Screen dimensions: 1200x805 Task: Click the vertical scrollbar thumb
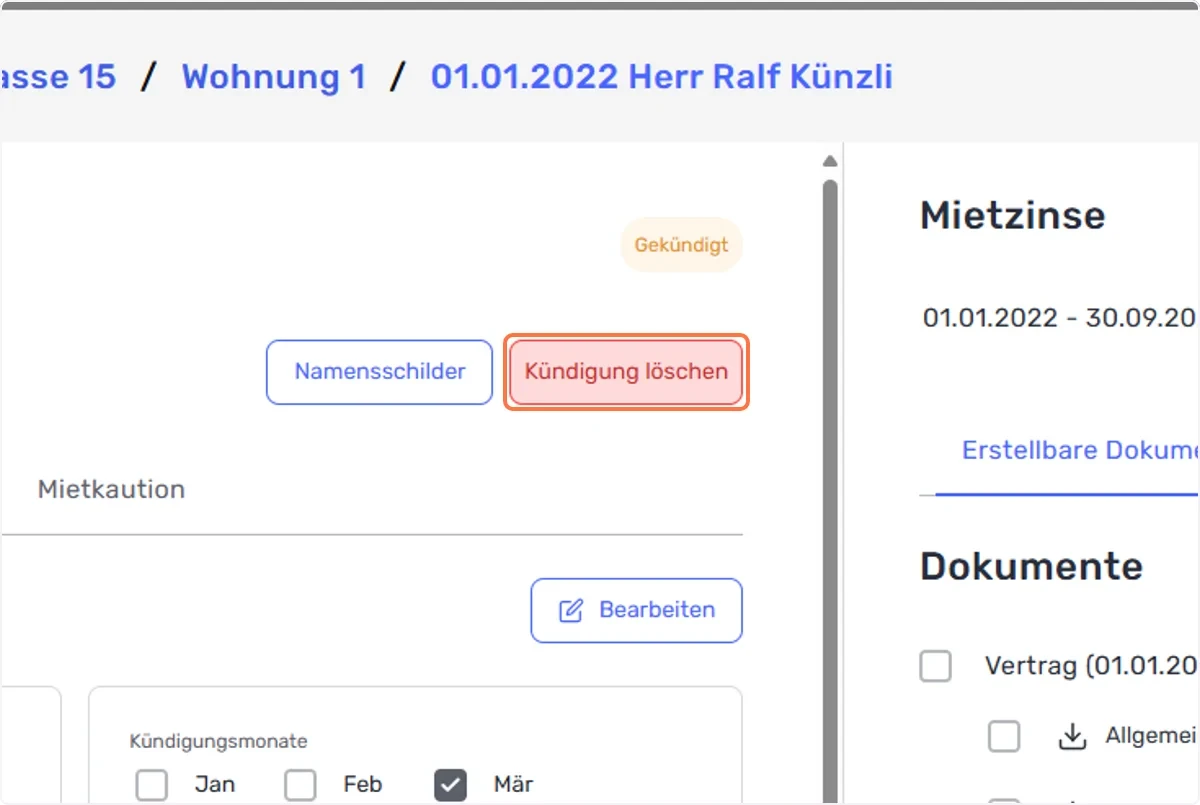point(829,490)
